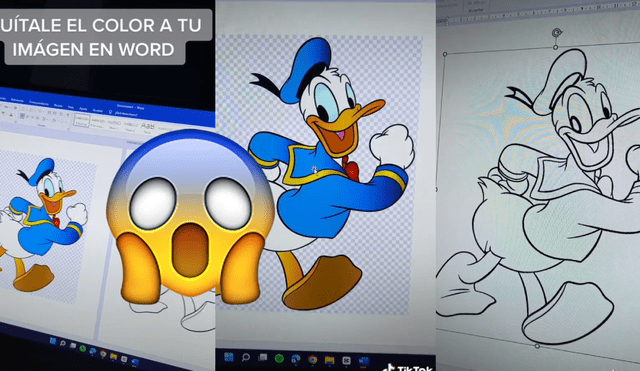Viewport: 640px width, 371px height.
Task: Switch to the Vista ribbon tab
Action: pyautogui.click(x=71, y=107)
